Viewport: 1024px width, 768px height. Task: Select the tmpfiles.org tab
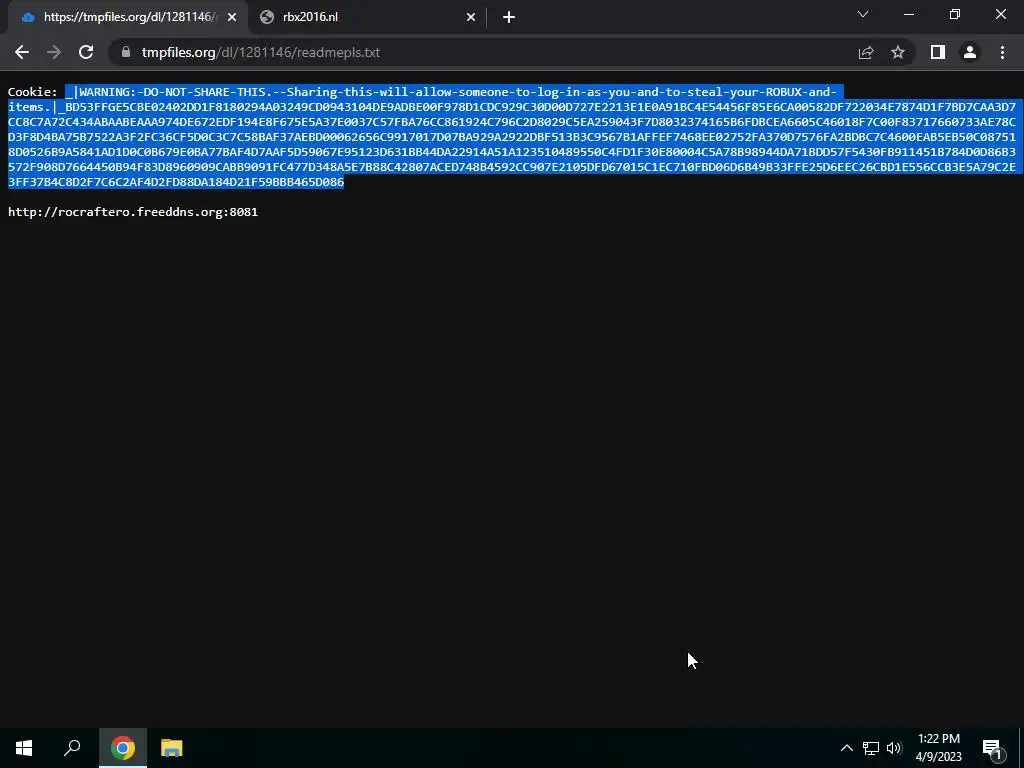(x=128, y=17)
